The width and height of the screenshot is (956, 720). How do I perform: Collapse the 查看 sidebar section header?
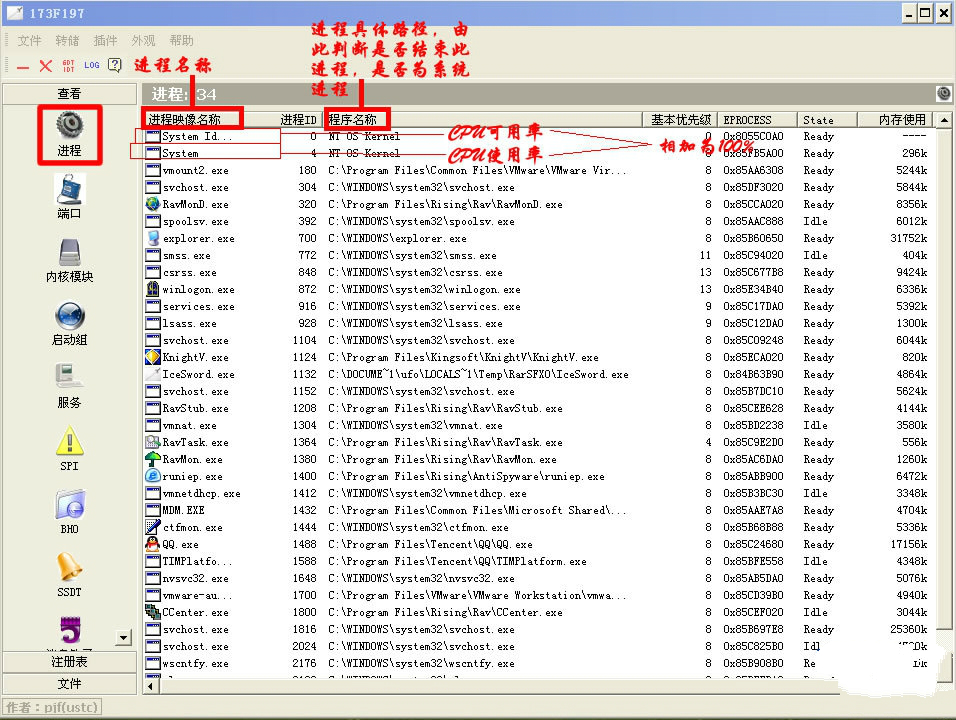[69, 93]
